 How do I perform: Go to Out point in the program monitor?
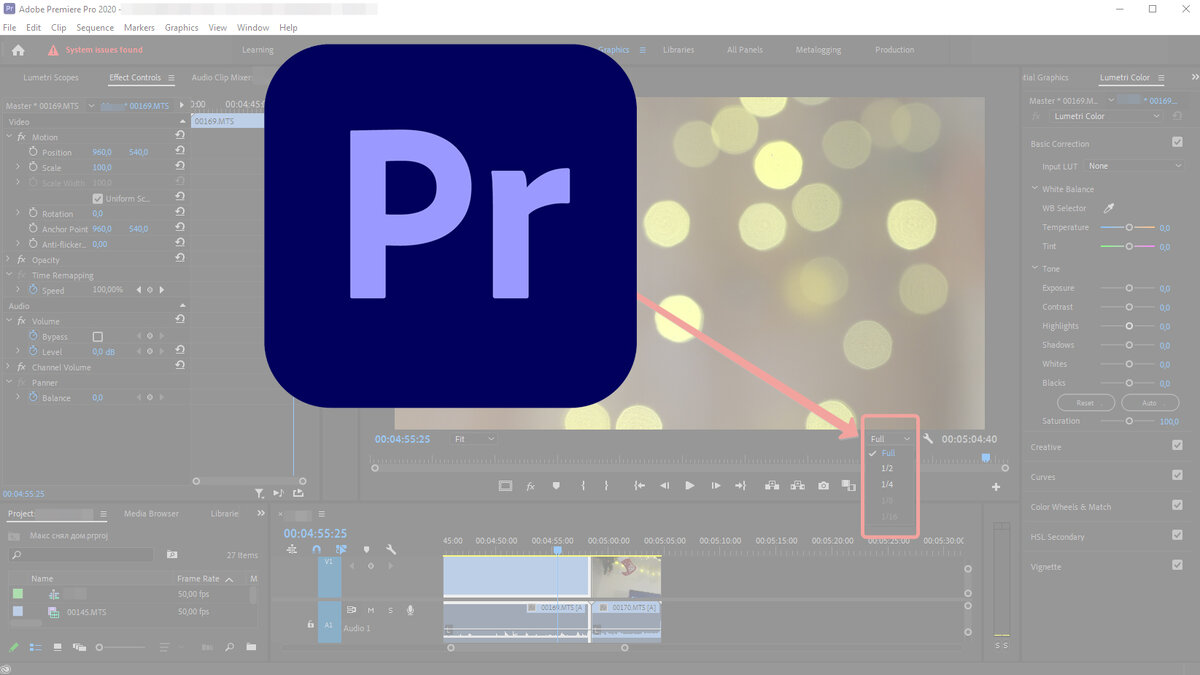[740, 486]
